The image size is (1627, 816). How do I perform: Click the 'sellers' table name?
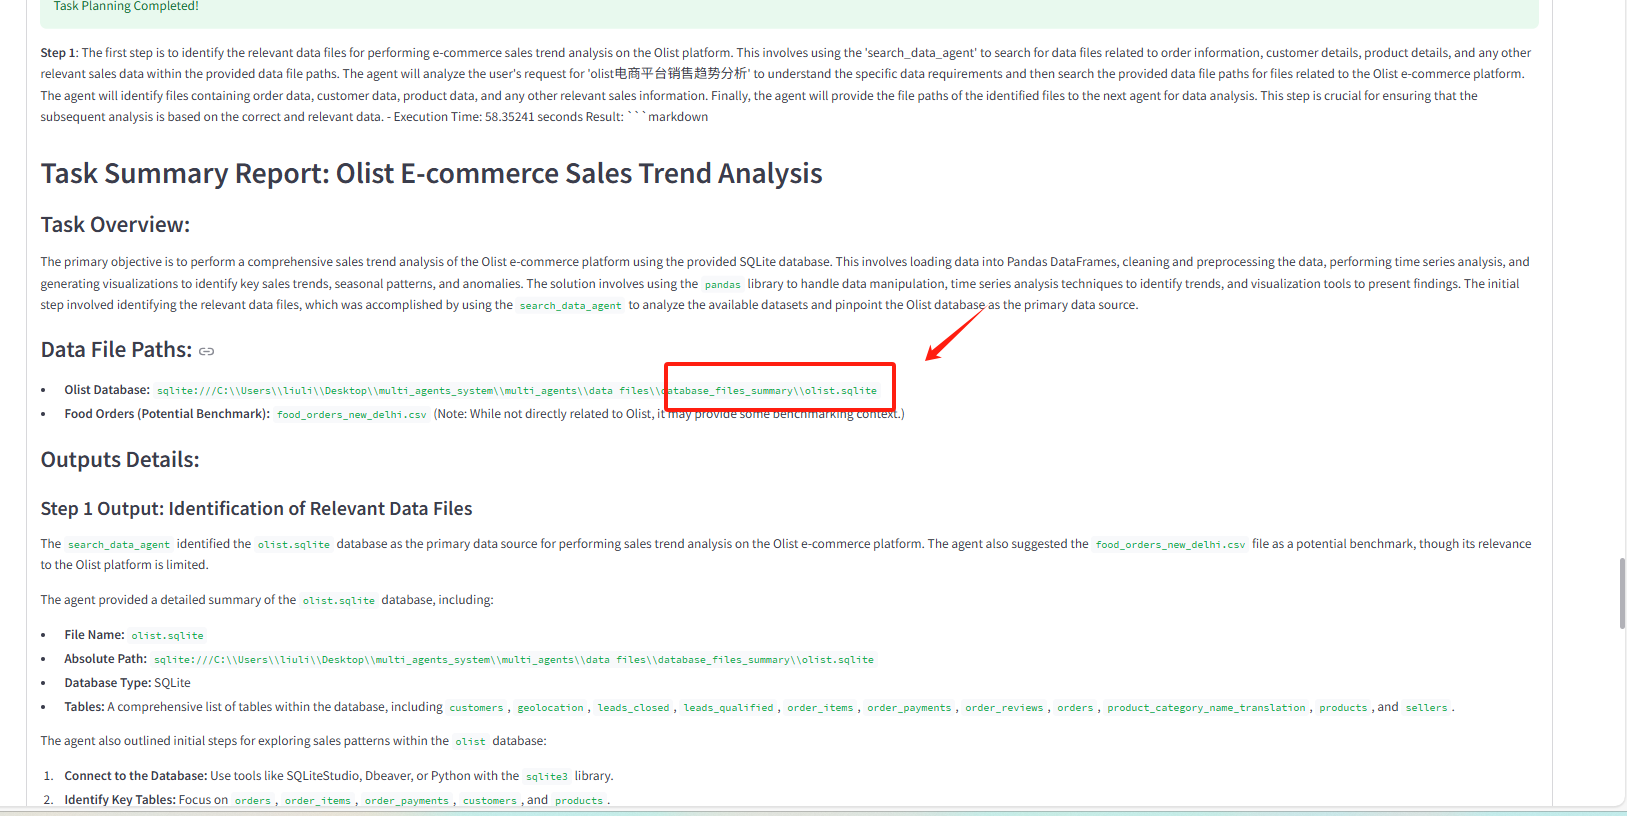click(1426, 708)
